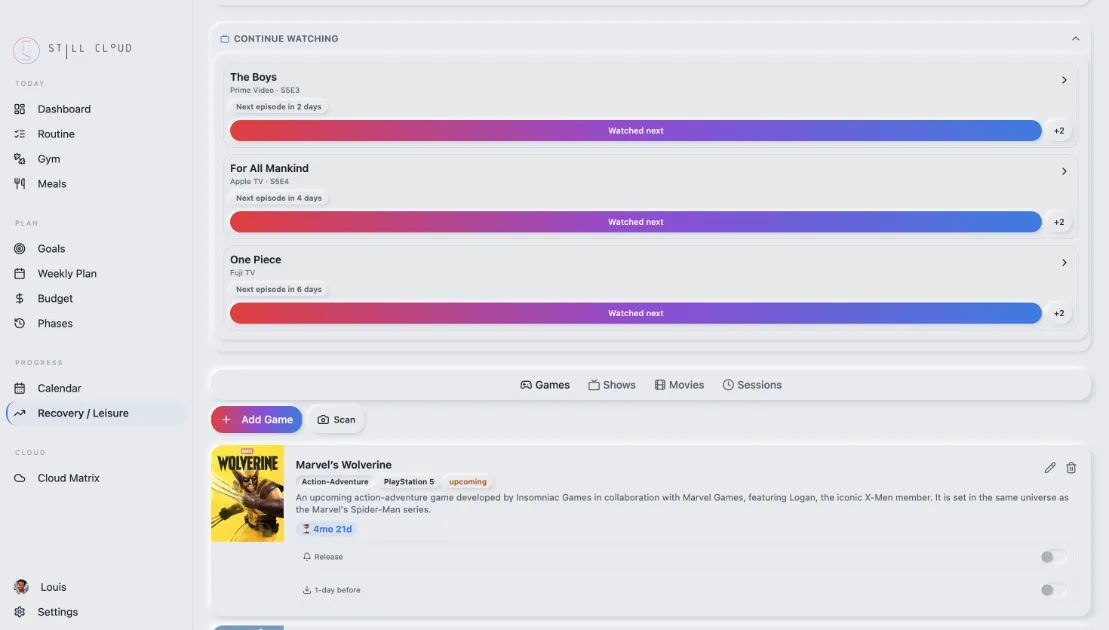Click the 4mo 21d countdown badge
1109x630 pixels.
327,529
